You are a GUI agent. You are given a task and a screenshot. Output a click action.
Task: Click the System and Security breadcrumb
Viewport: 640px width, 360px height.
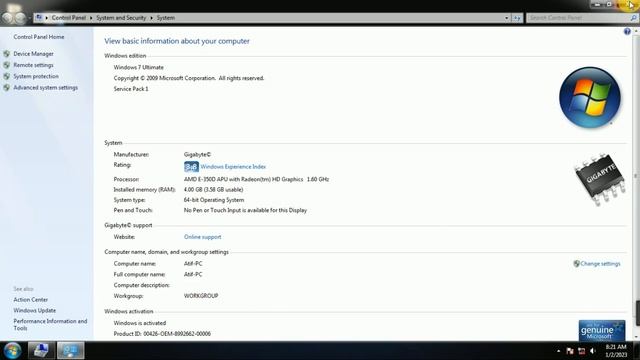point(121,18)
